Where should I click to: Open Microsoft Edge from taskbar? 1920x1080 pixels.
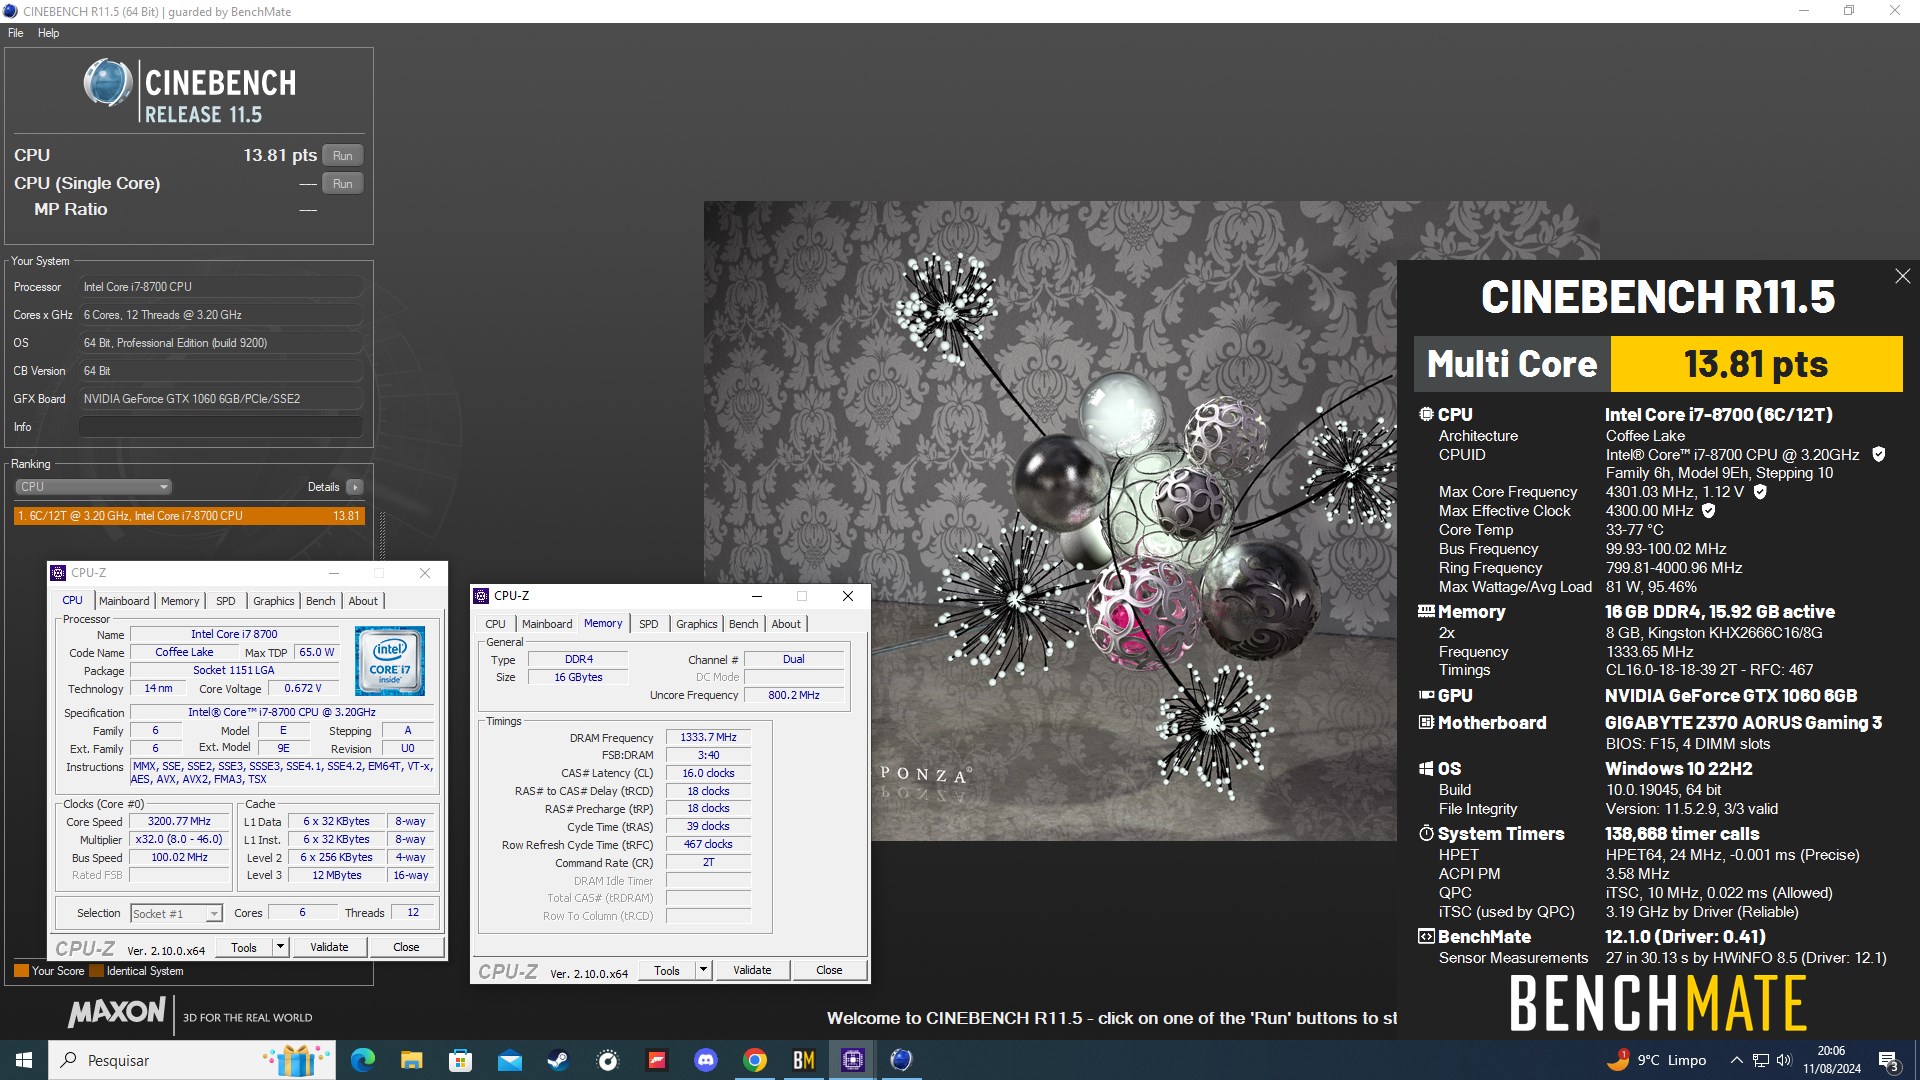click(362, 1060)
